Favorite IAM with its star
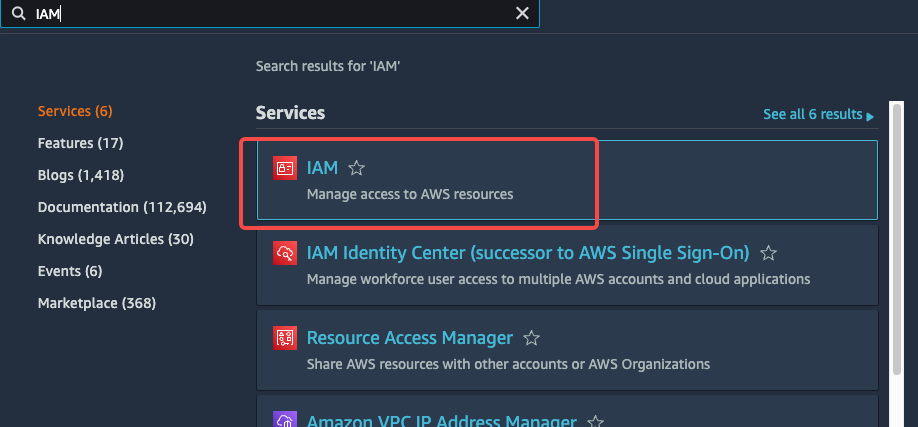Screen dimensions: 918x427 point(357,169)
